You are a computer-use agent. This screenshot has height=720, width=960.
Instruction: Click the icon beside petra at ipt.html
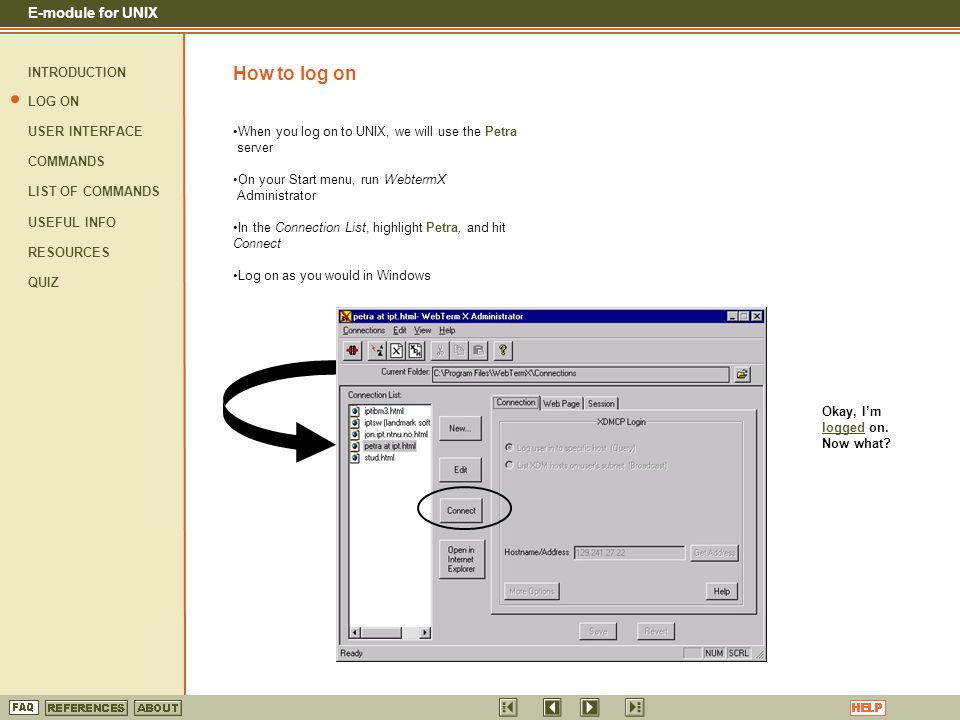[x=354, y=446]
